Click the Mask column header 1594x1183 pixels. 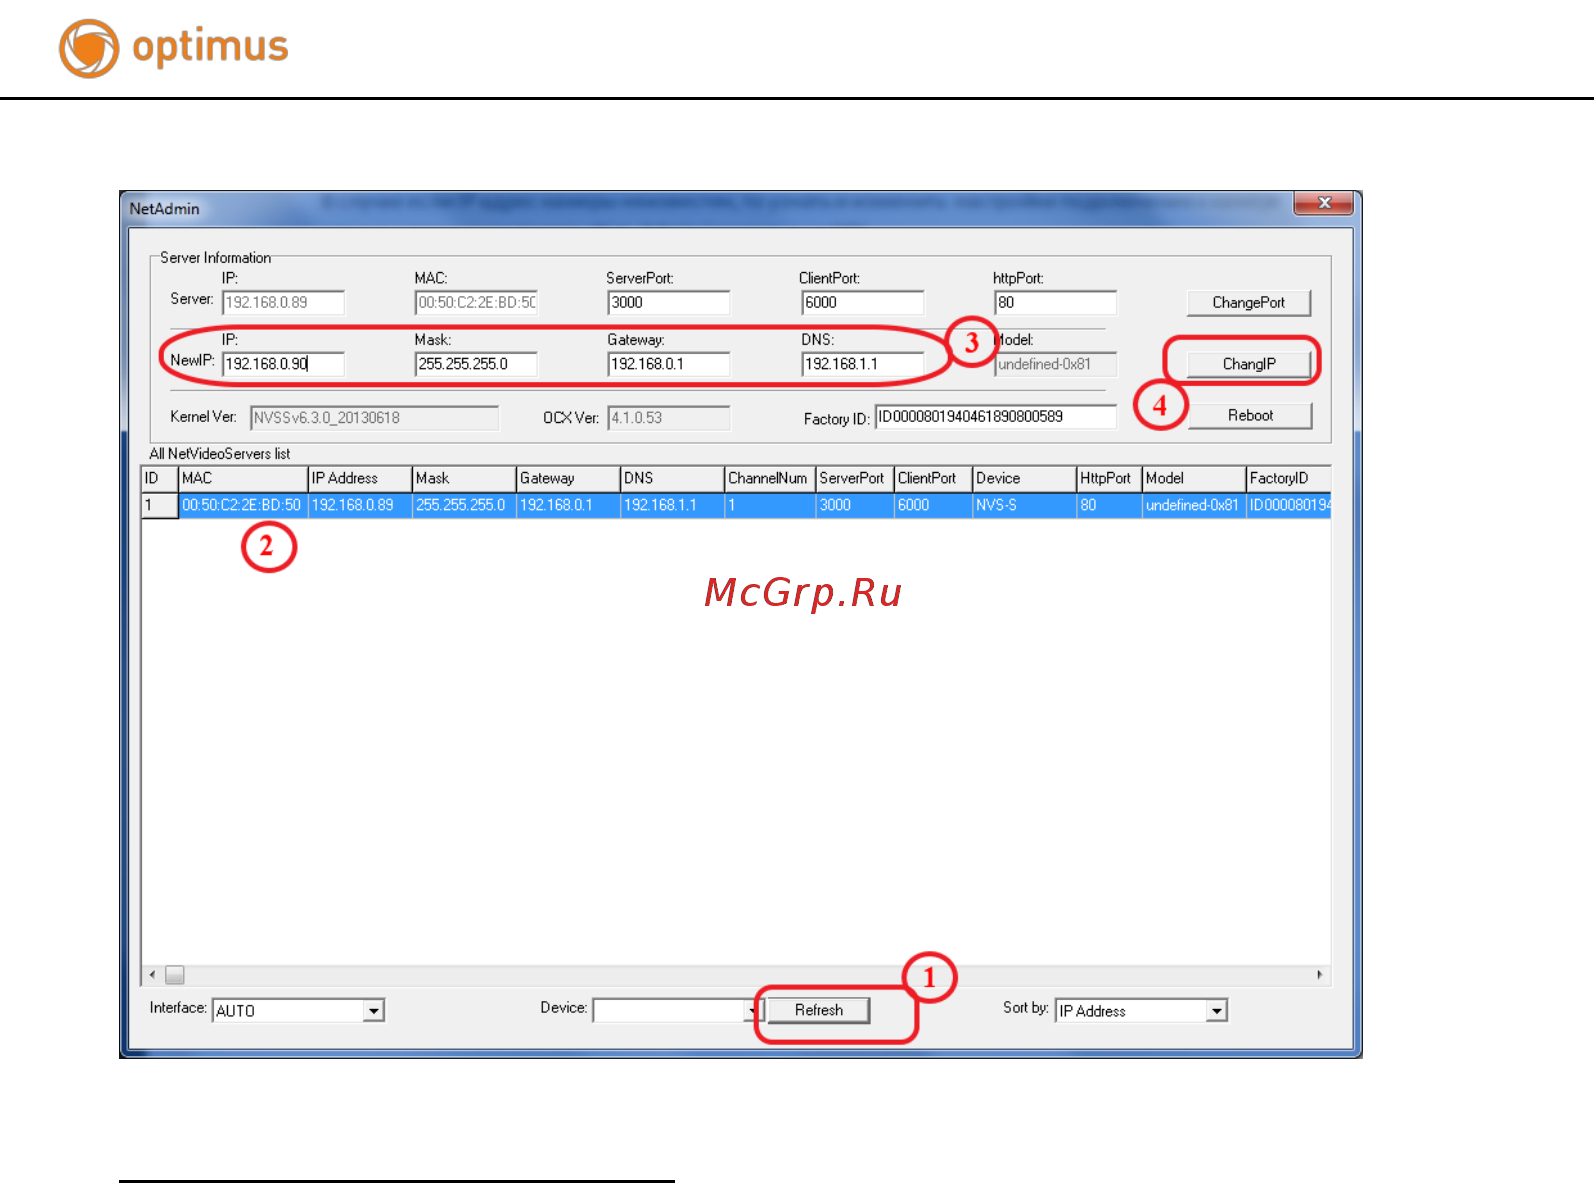coord(464,479)
